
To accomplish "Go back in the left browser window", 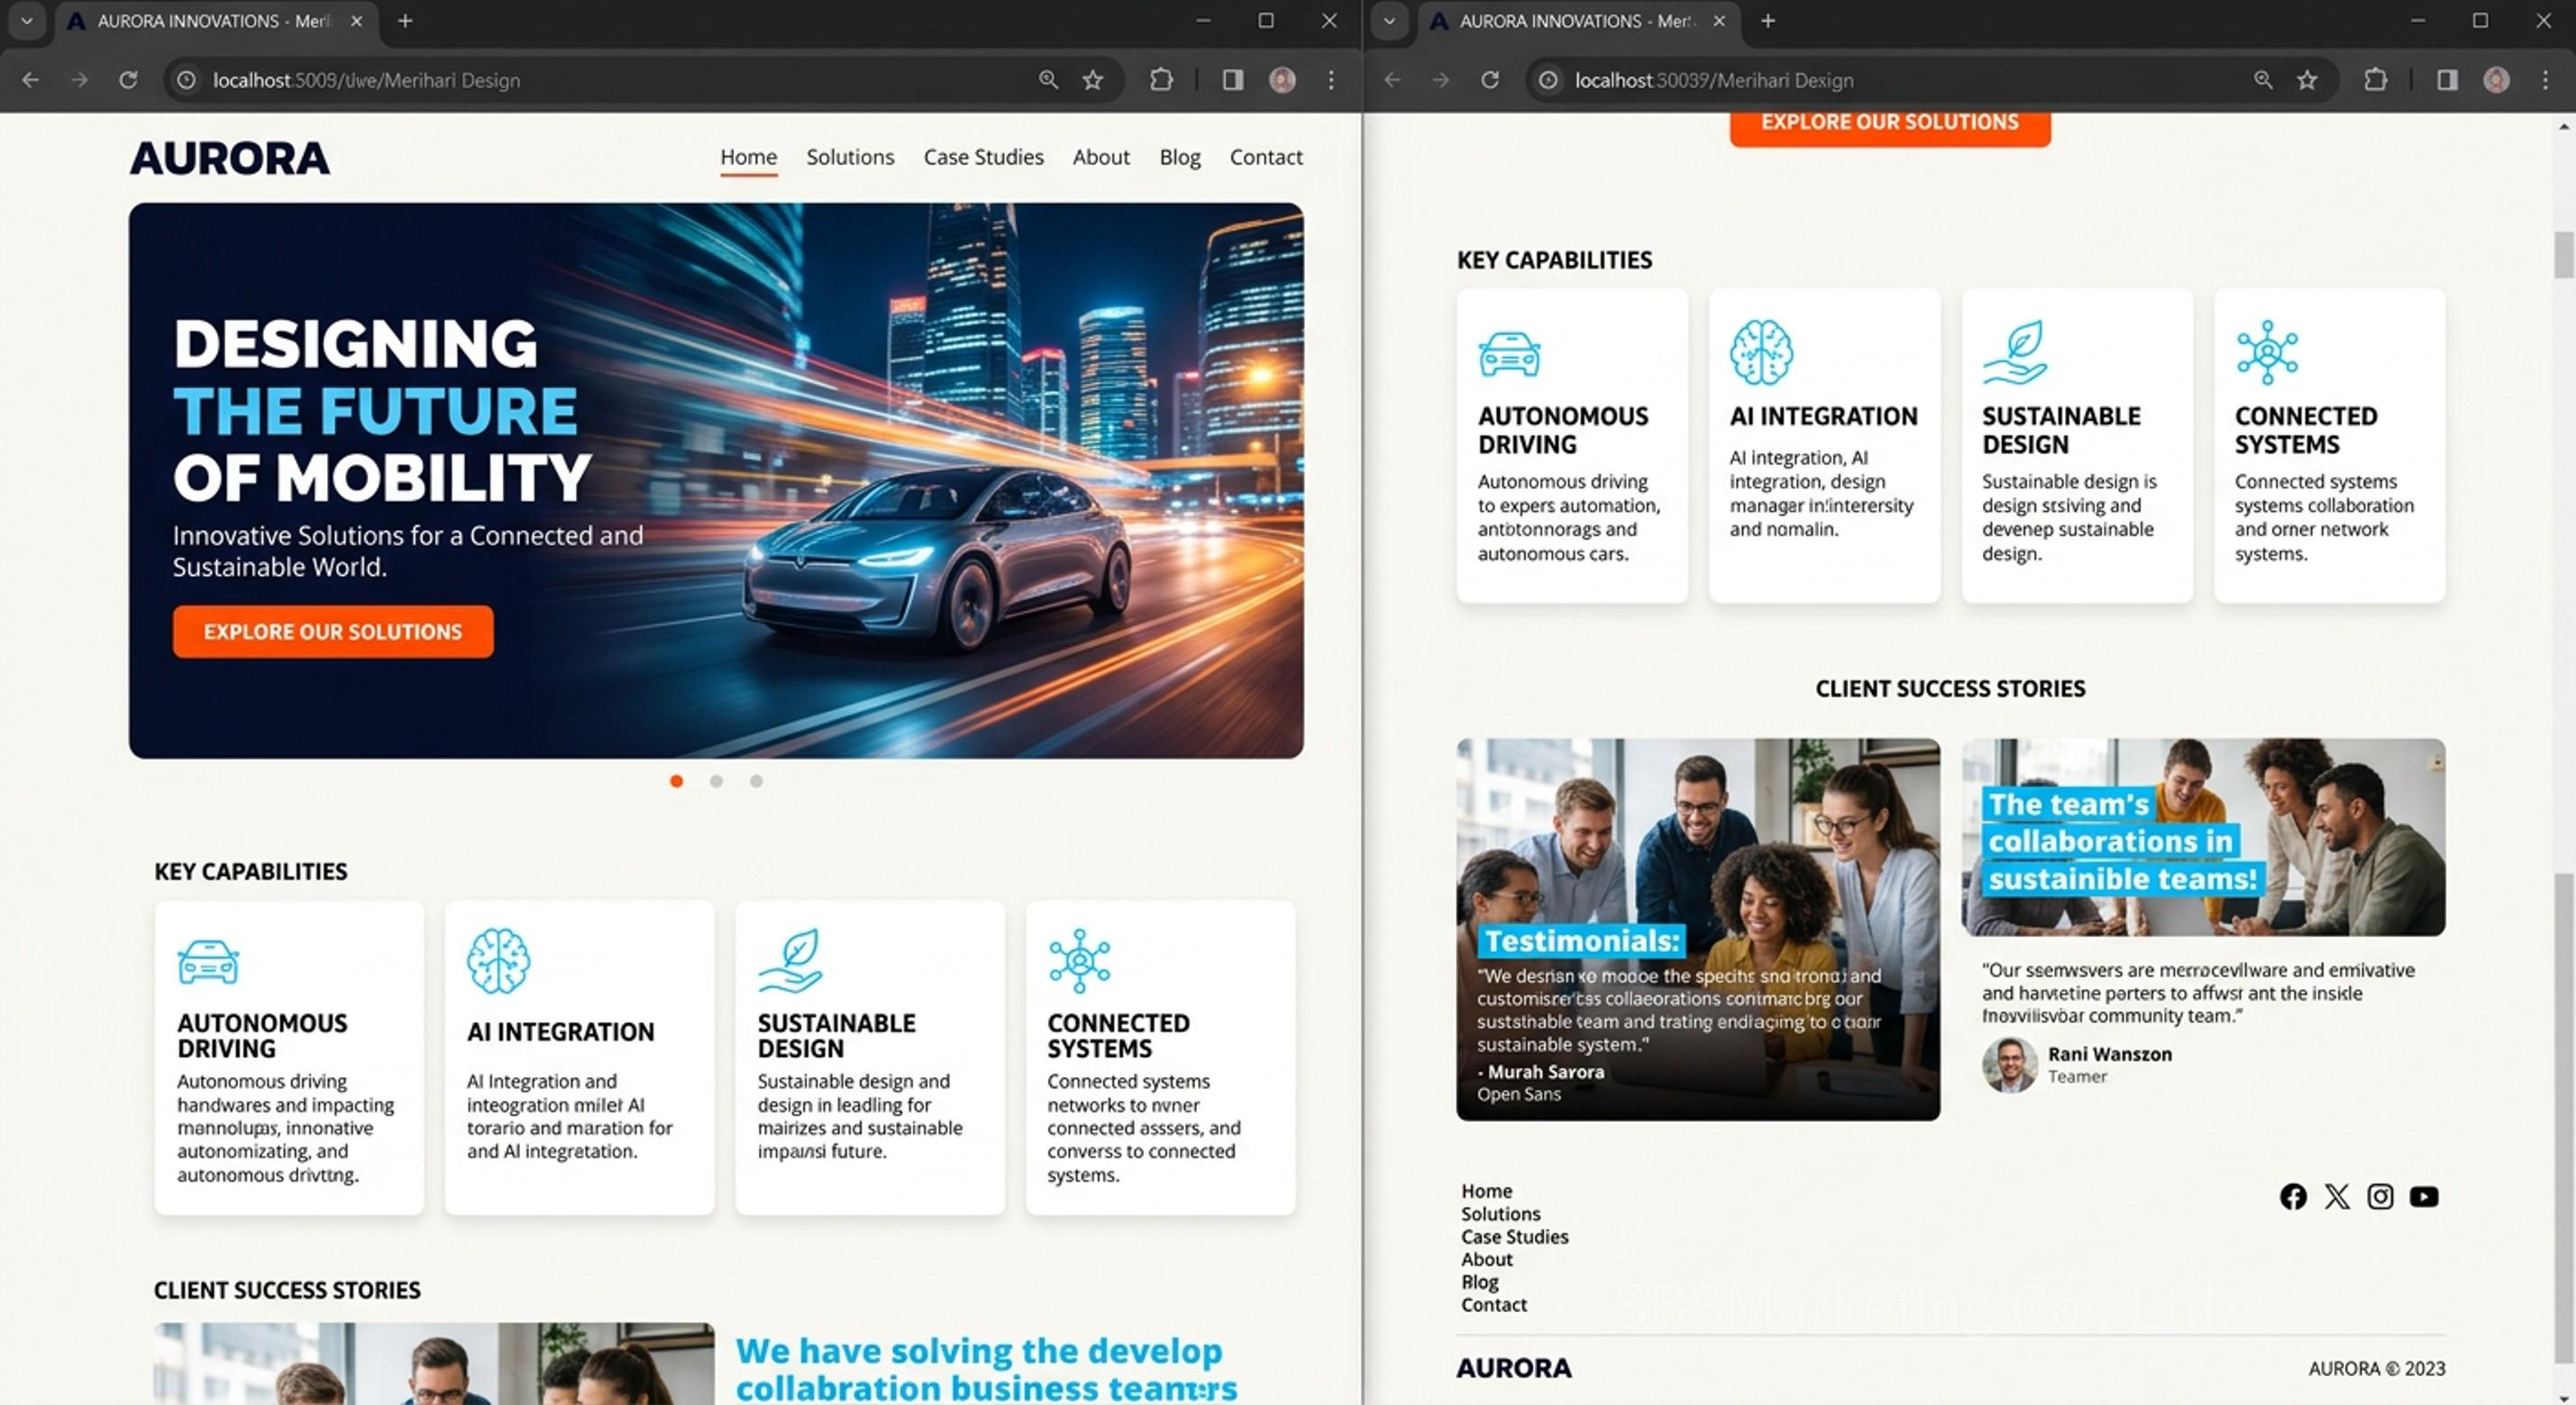I will 31,80.
